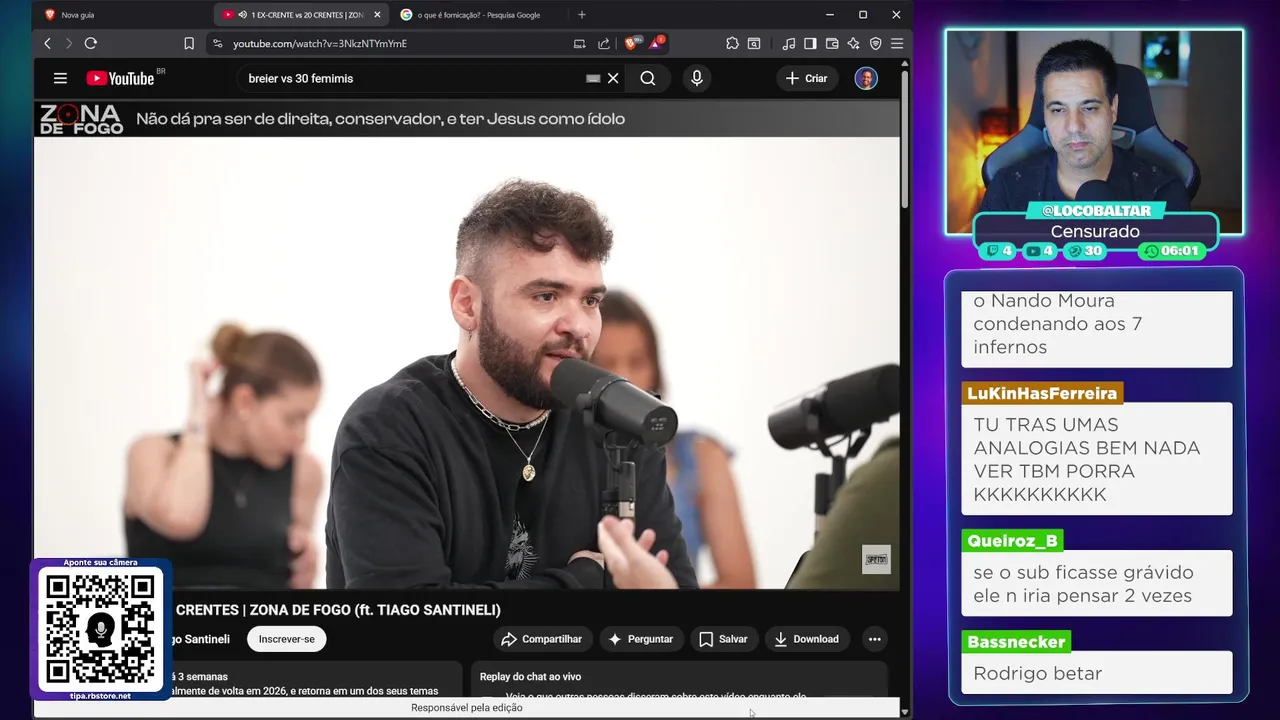Switch to the Pesquisa Google tab

click(478, 15)
